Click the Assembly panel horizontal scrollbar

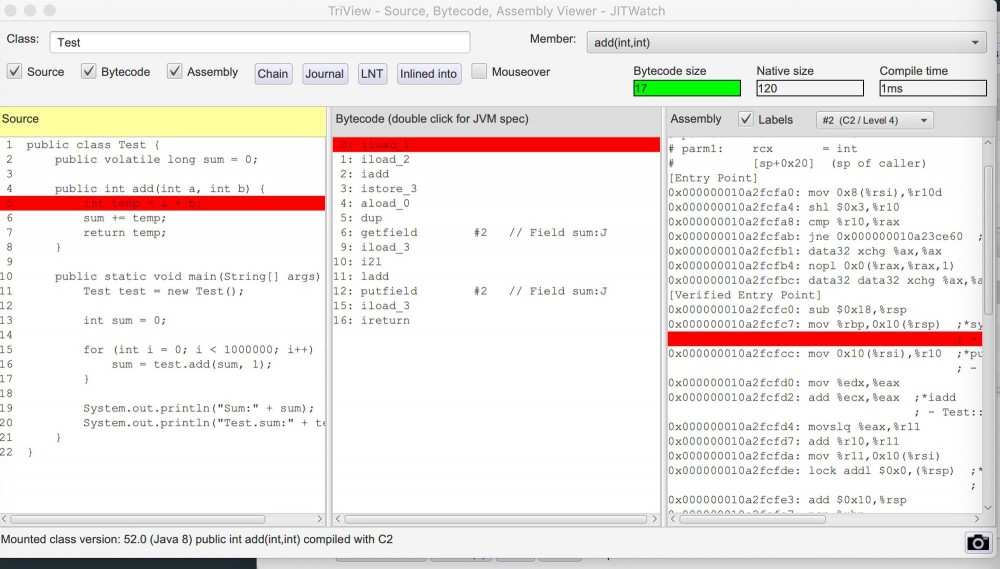[x=752, y=519]
